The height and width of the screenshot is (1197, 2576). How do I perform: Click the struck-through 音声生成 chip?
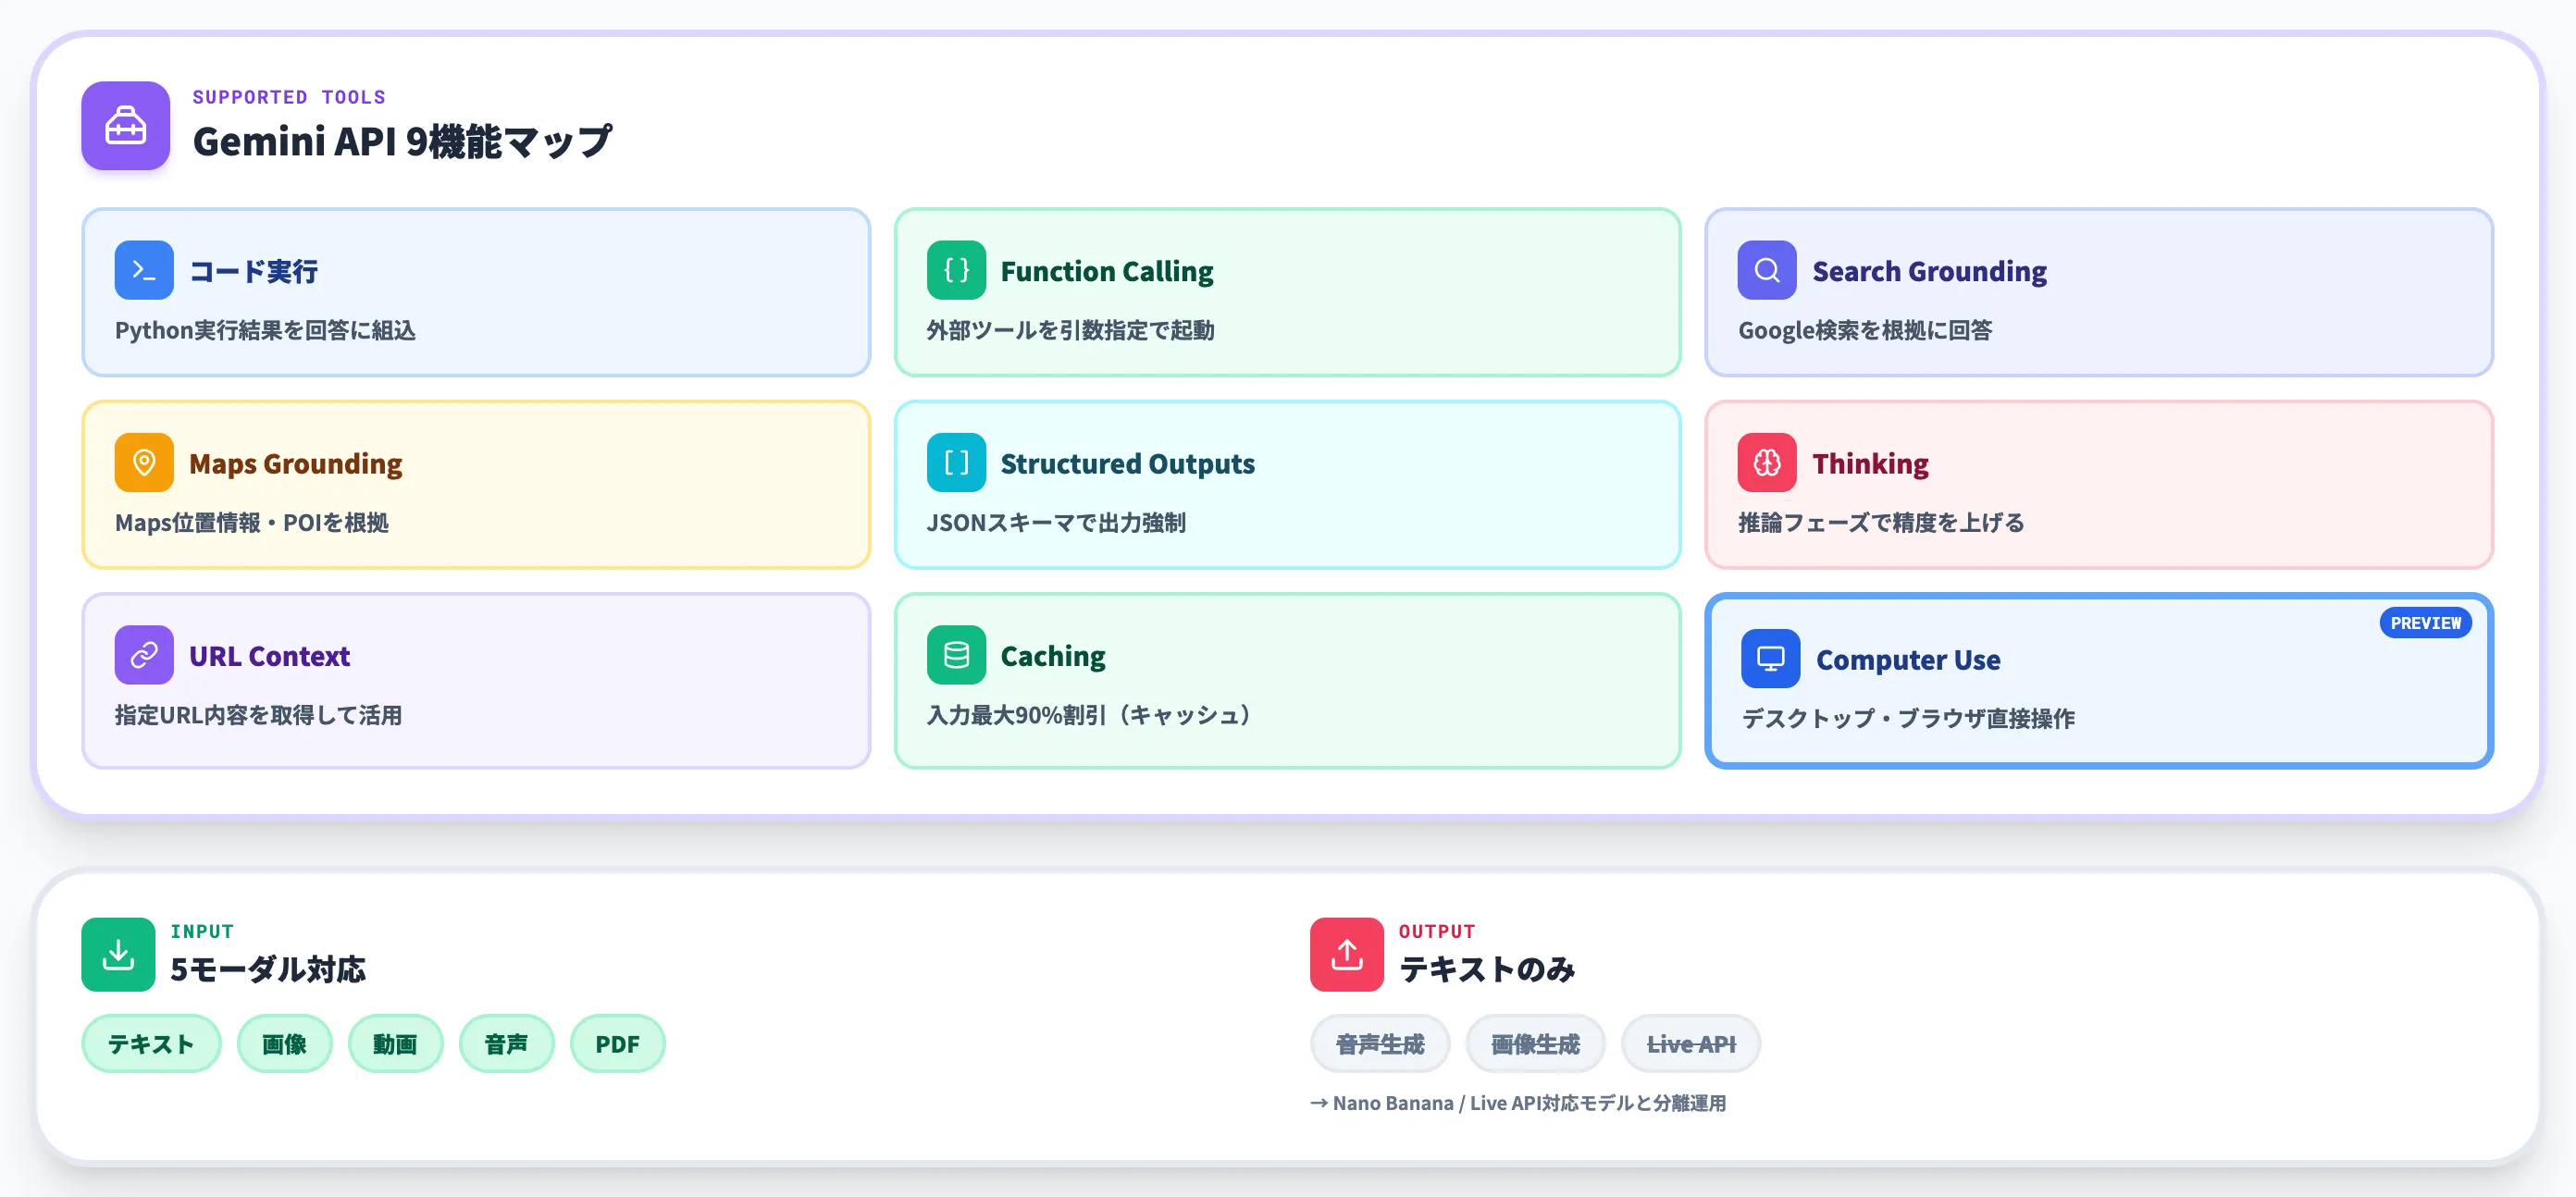(x=1380, y=1044)
